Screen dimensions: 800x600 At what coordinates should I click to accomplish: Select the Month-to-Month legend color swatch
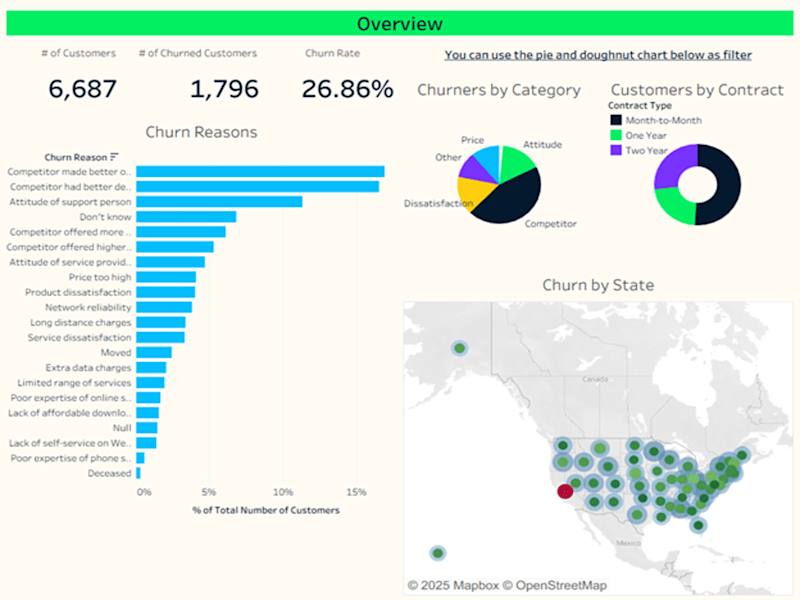coord(616,120)
